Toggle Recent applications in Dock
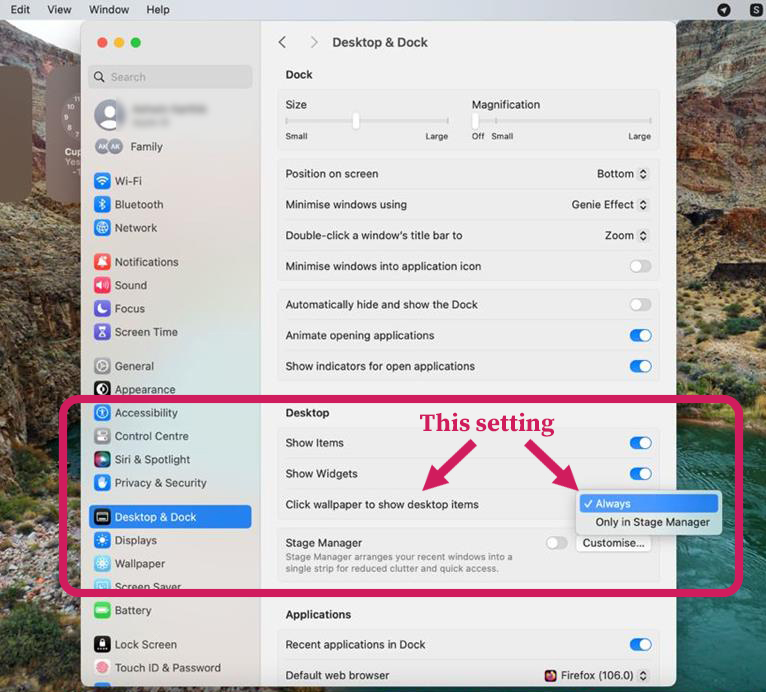 [640, 645]
